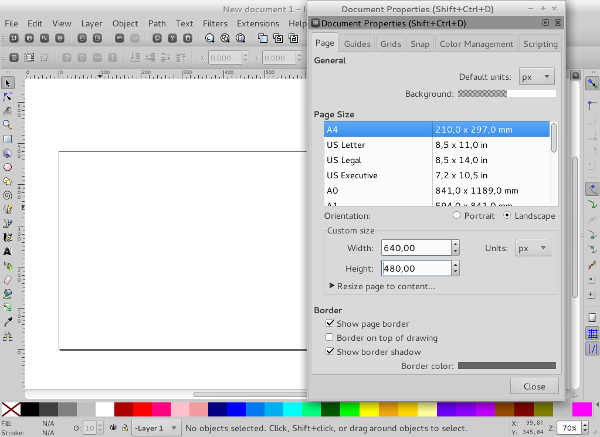Click the X coordinate spinner arrows

point(245,58)
